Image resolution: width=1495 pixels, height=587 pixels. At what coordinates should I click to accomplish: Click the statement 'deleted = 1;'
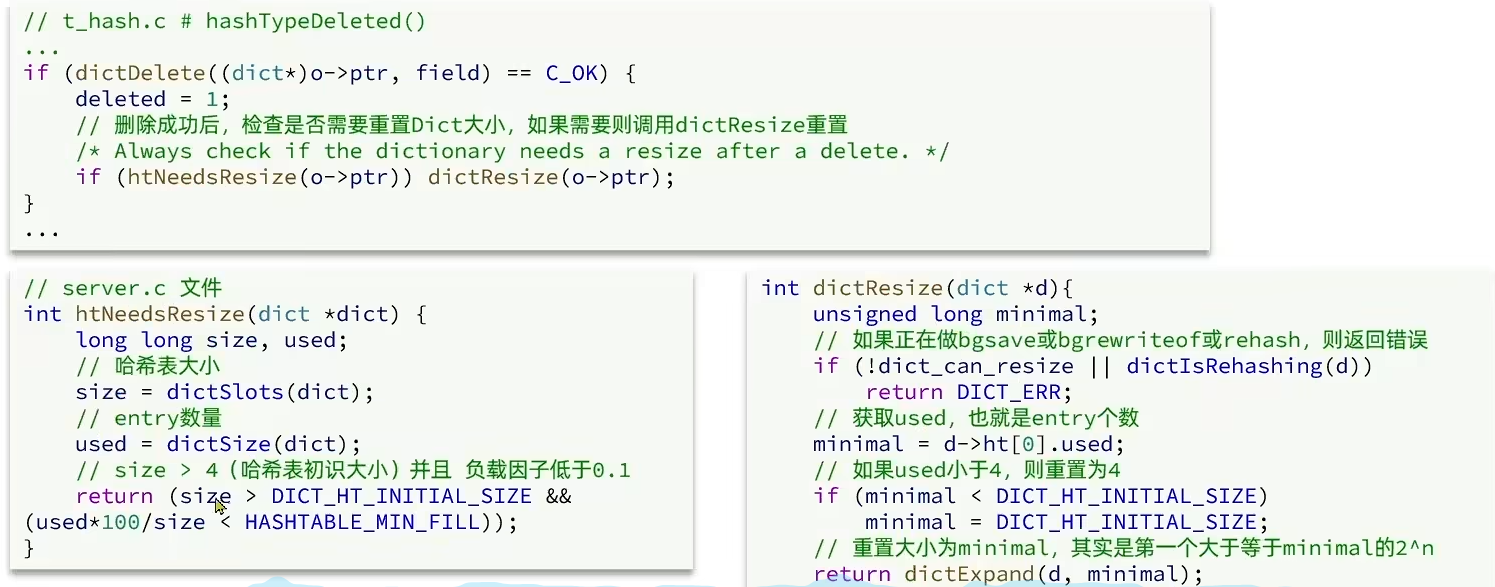153,99
